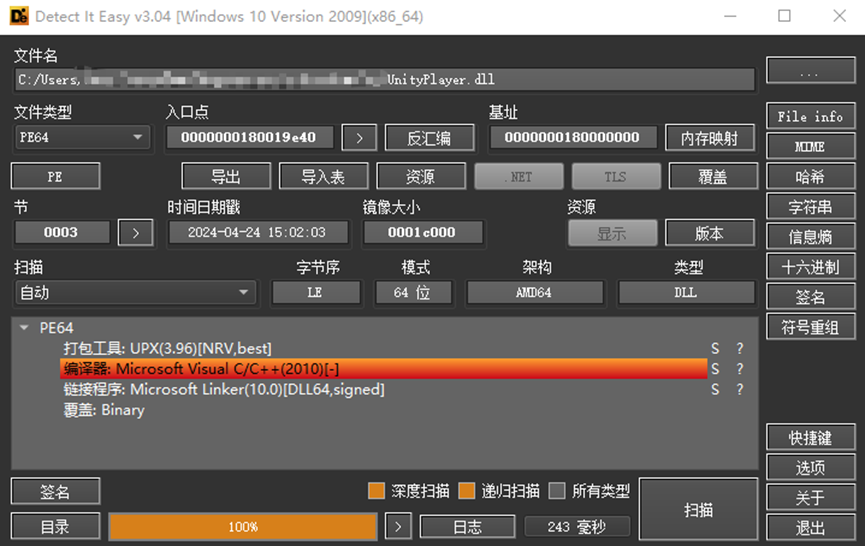The image size is (865, 546).
Task: Click the file name path input field
Action: click(385, 80)
